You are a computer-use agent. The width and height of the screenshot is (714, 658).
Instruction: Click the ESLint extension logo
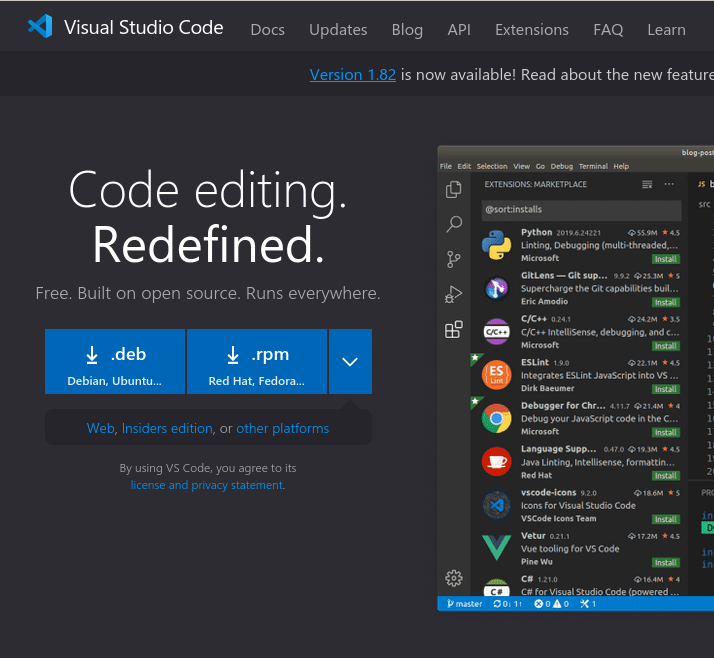(x=496, y=375)
